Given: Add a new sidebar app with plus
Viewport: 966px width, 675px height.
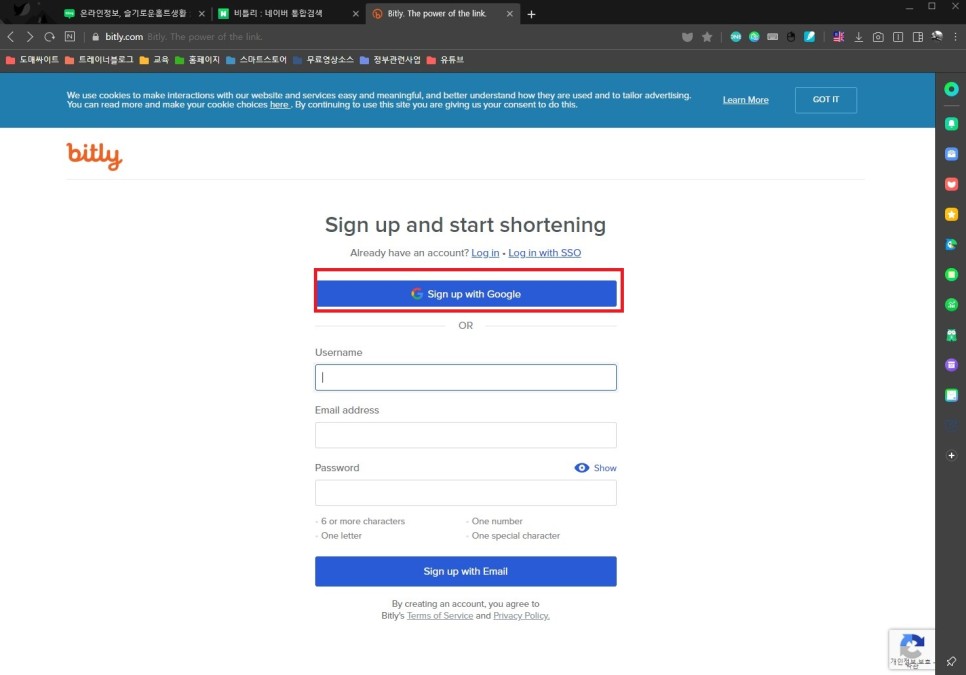Looking at the screenshot, I should [951, 455].
